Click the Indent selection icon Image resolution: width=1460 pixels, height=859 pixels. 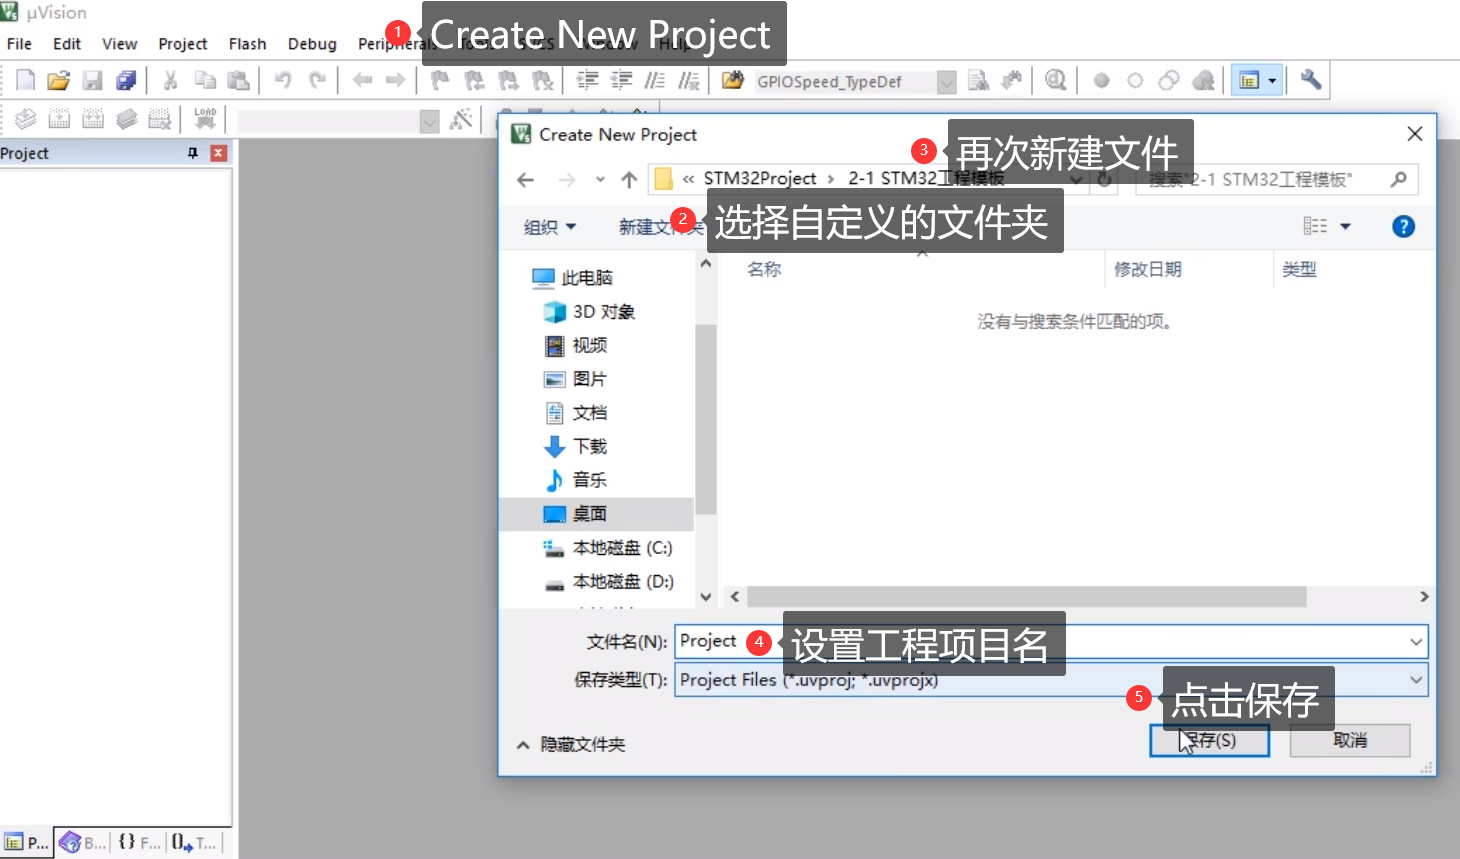pos(588,81)
